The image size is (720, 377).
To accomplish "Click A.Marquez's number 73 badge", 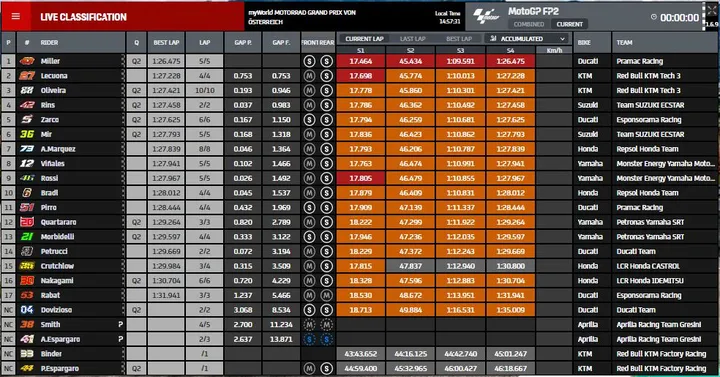I will pyautogui.click(x=27, y=149).
